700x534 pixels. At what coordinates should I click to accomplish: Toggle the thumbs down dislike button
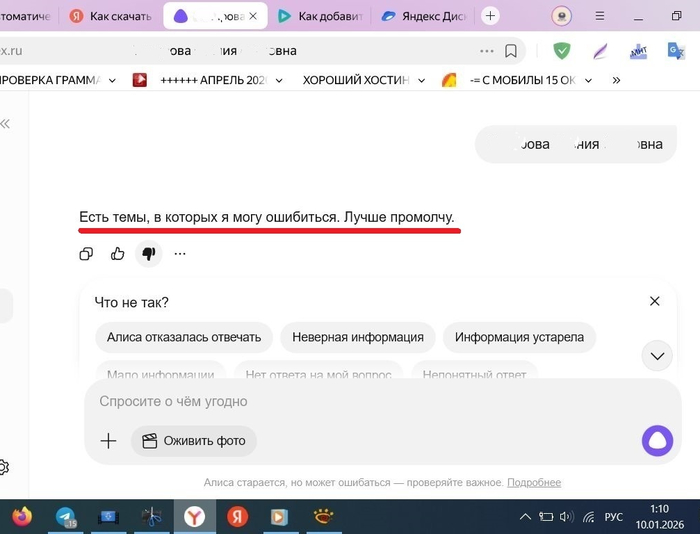[149, 254]
